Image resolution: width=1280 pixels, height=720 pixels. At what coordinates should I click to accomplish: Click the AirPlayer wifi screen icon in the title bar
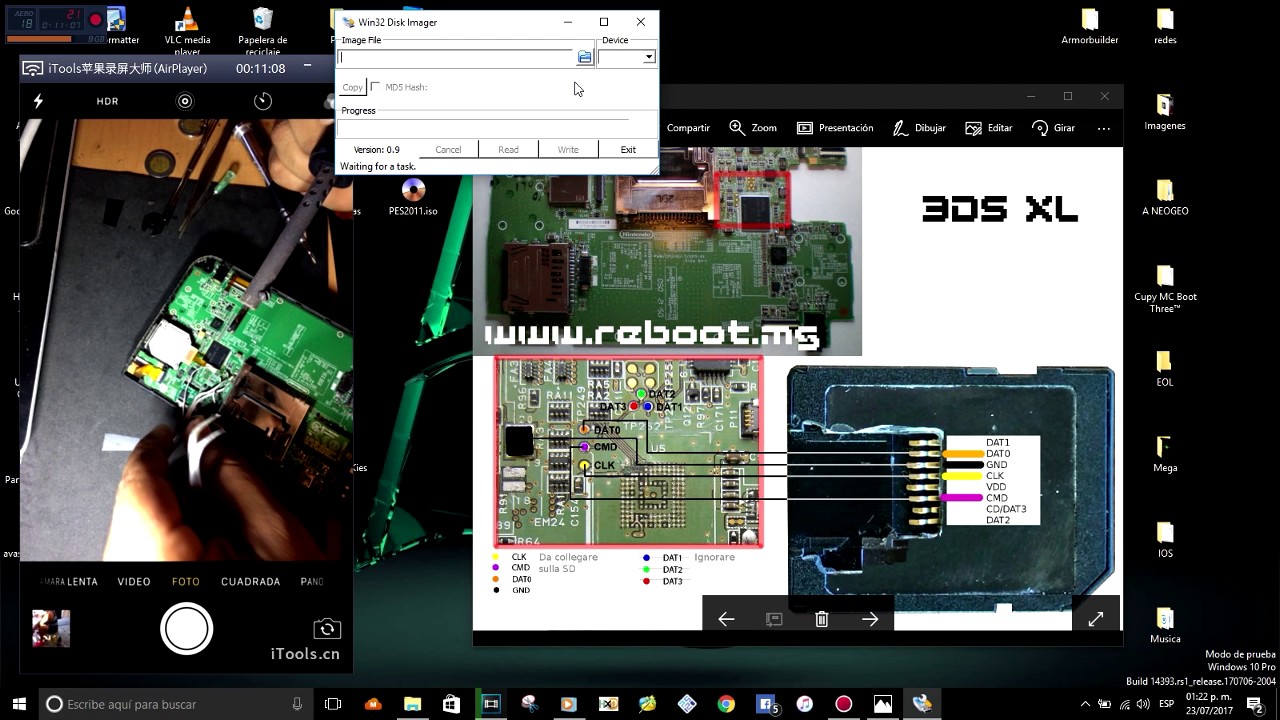tap(33, 69)
